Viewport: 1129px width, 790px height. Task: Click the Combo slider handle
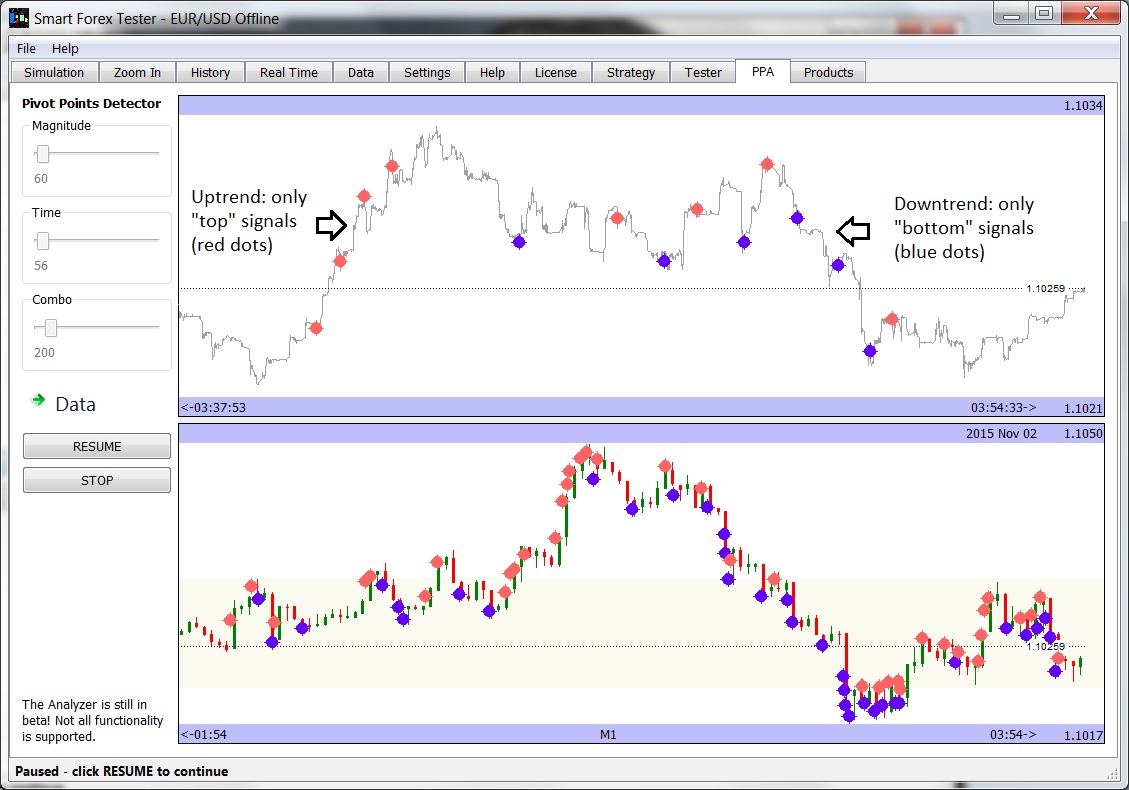coord(50,328)
